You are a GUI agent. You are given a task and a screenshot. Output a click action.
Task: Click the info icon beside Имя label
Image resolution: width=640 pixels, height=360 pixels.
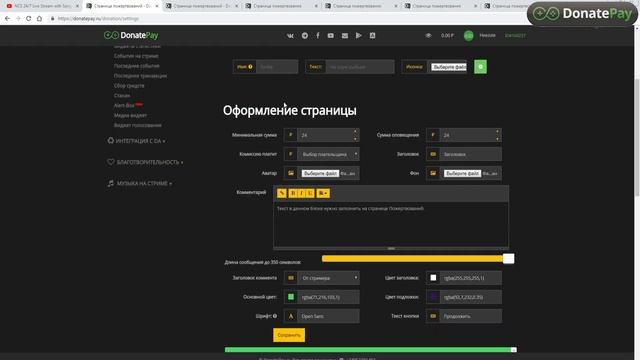coord(250,67)
